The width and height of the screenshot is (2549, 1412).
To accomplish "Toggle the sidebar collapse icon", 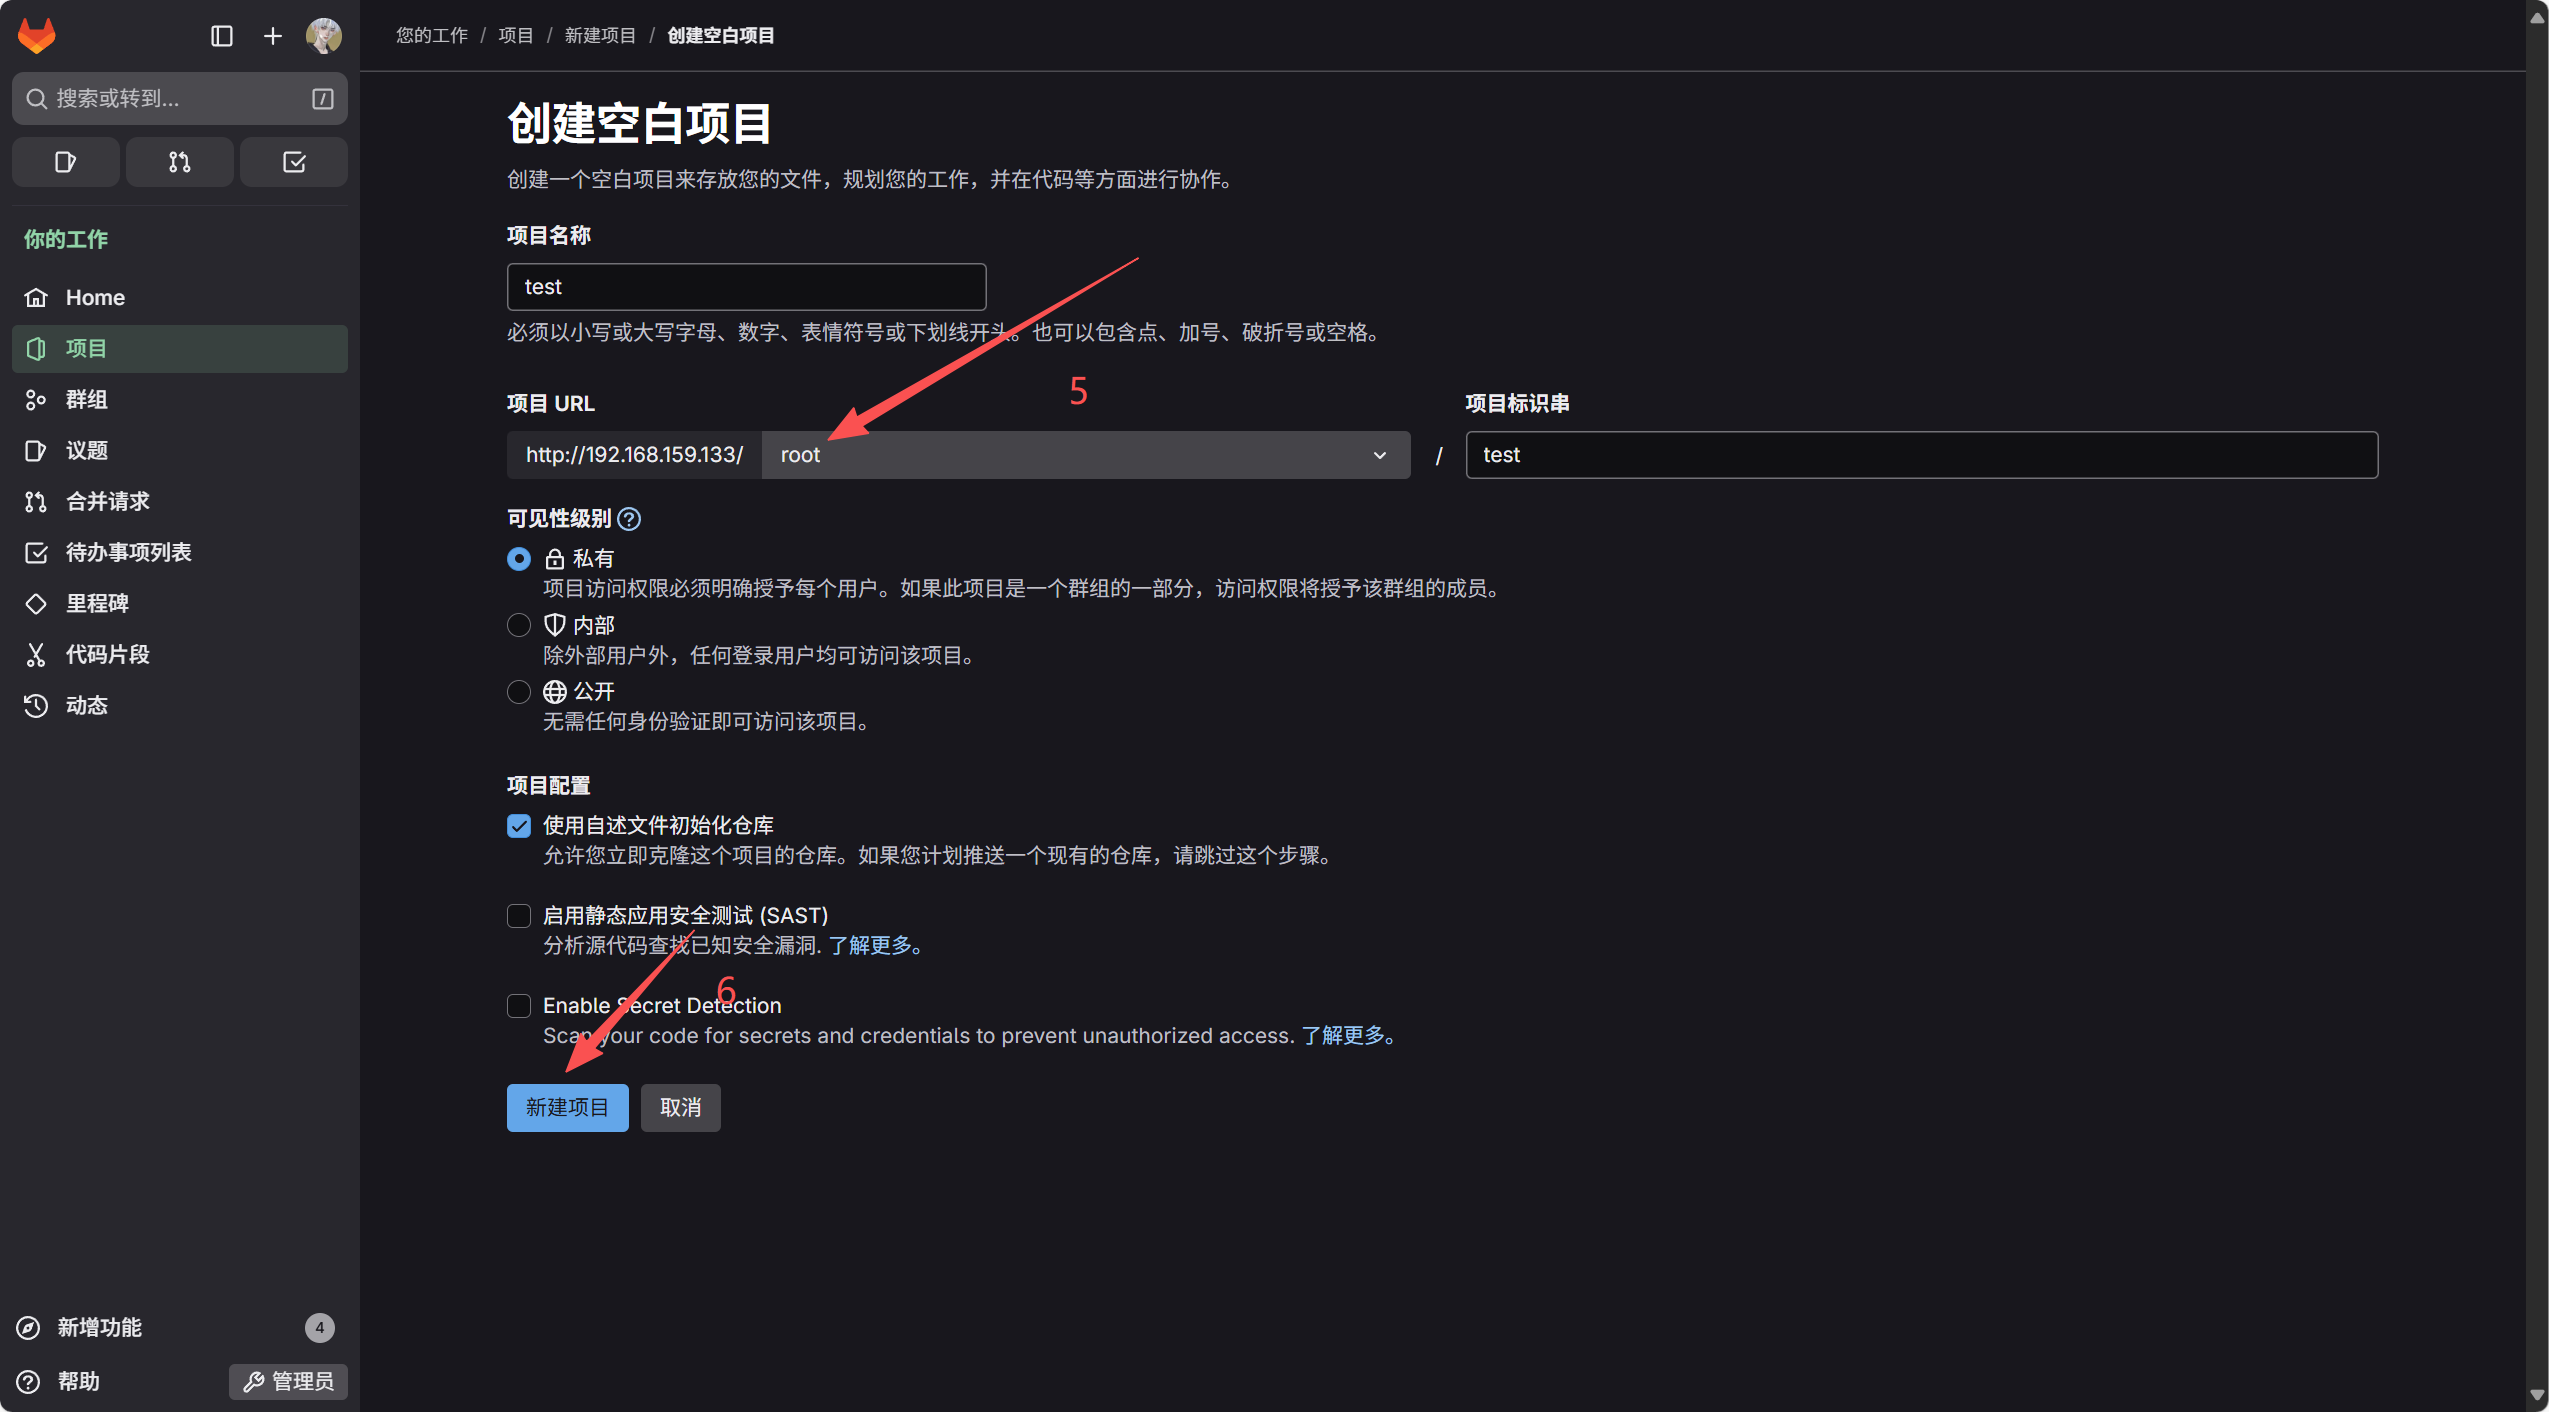I will tap(222, 36).
